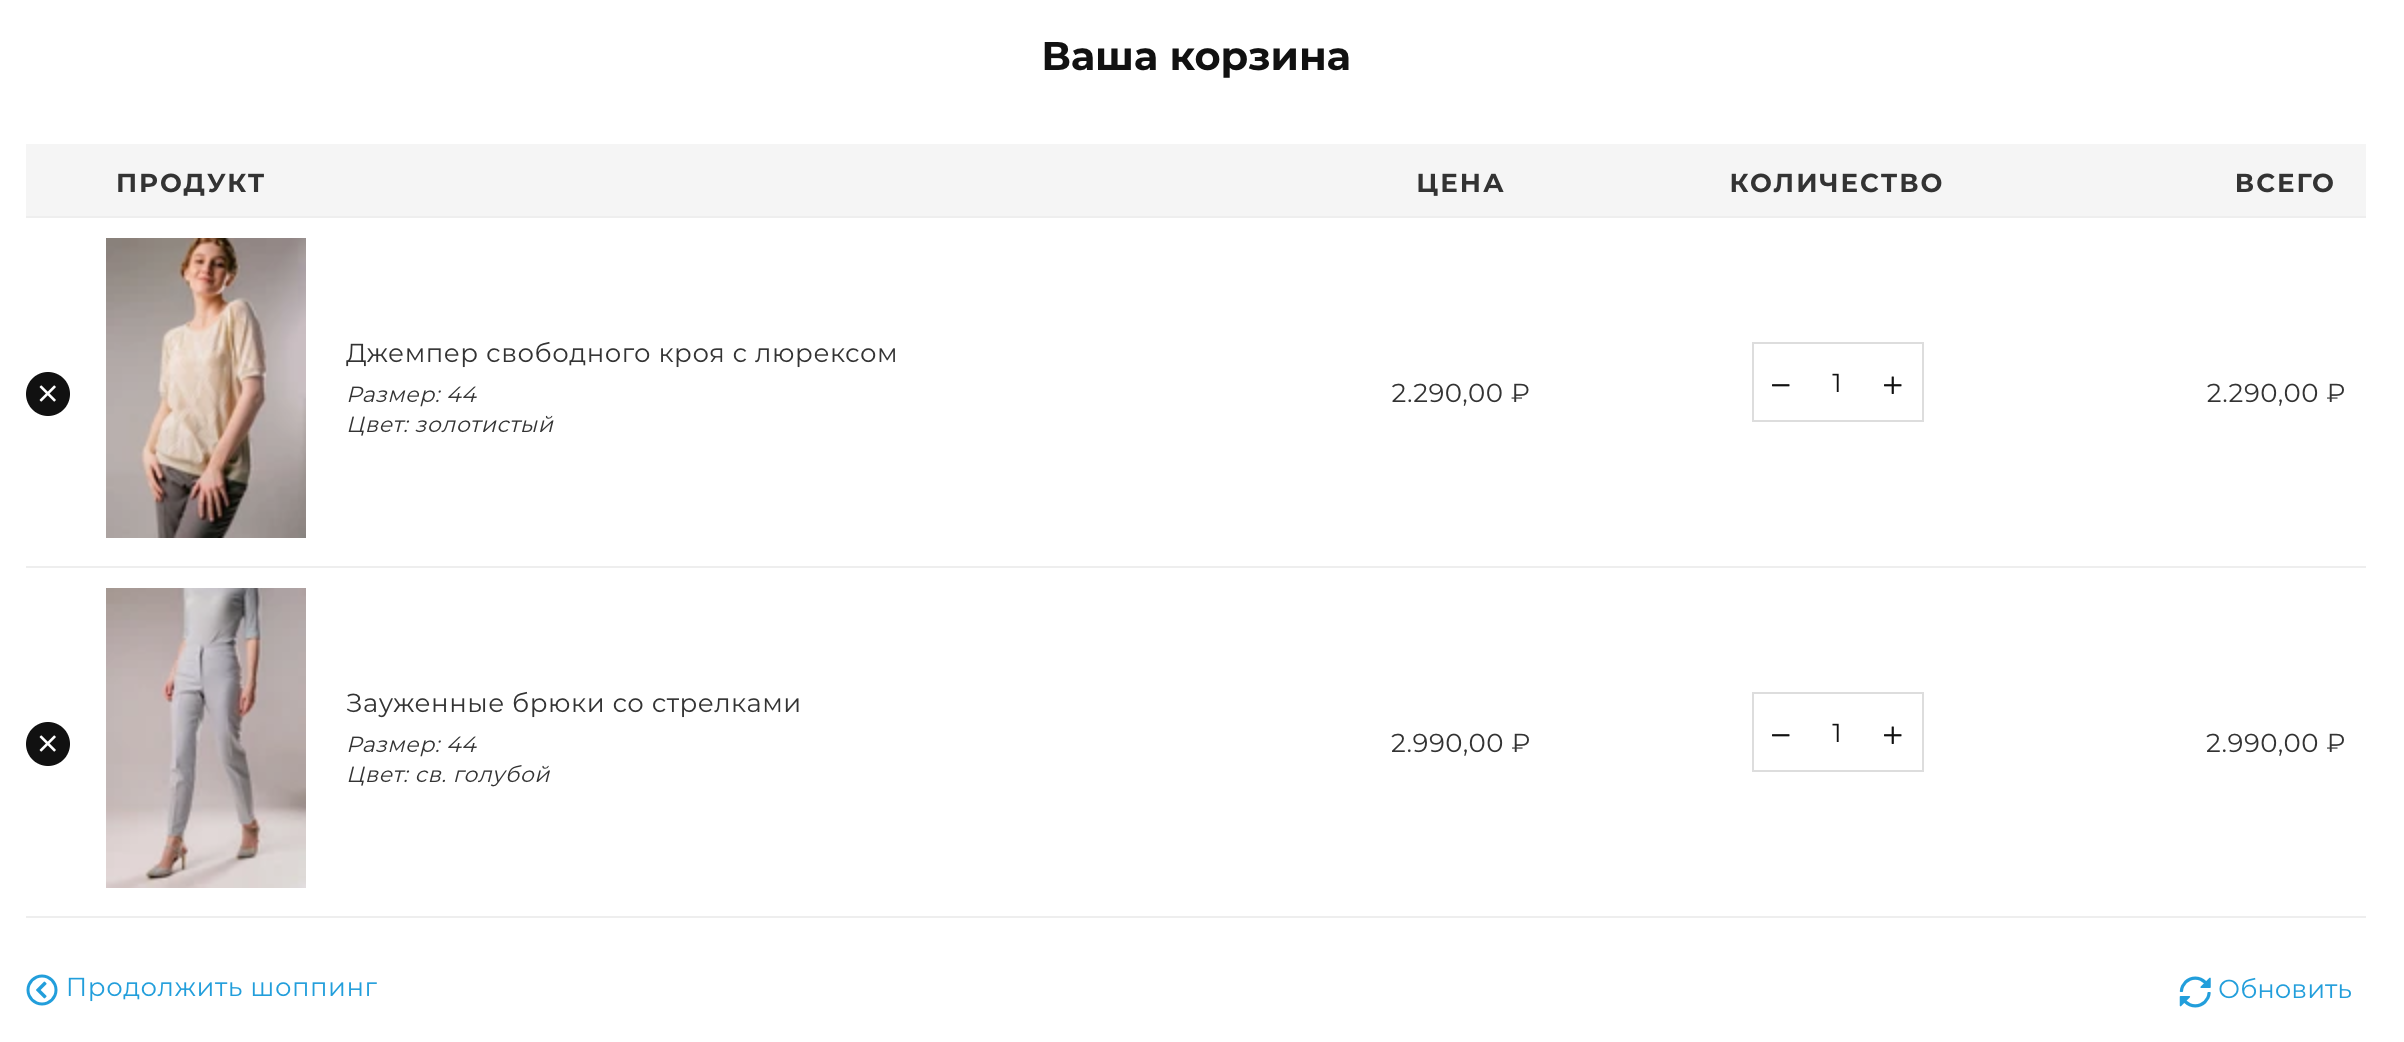This screenshot has height=1042, width=2404.
Task: Click the Цена column header
Action: (x=1460, y=183)
